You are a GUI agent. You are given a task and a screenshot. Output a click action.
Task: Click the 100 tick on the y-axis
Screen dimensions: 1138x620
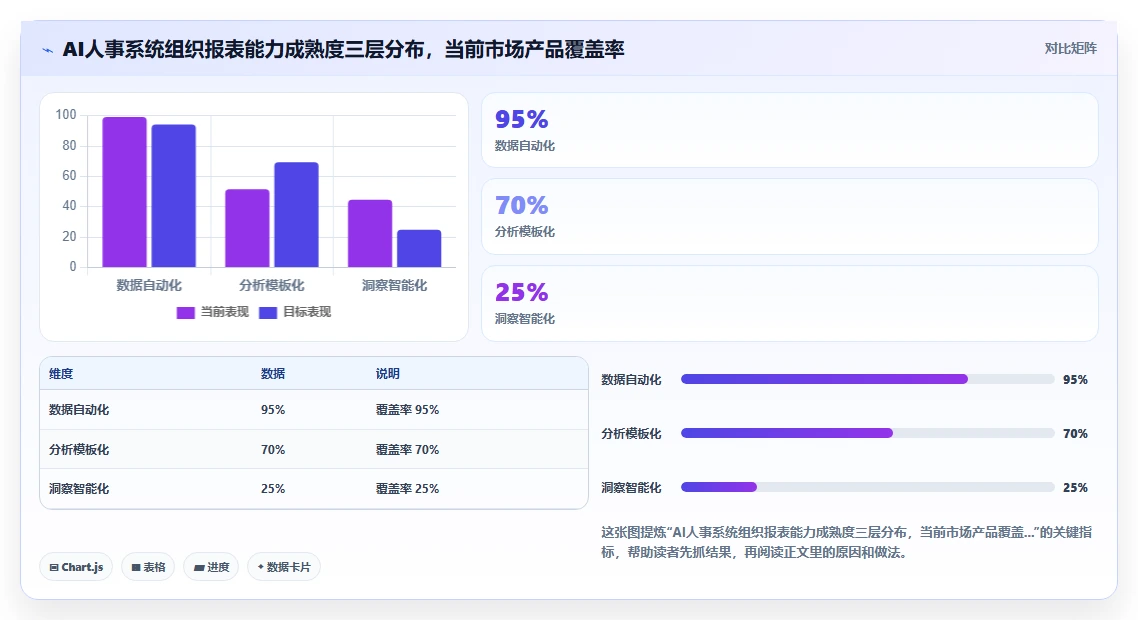click(x=65, y=115)
